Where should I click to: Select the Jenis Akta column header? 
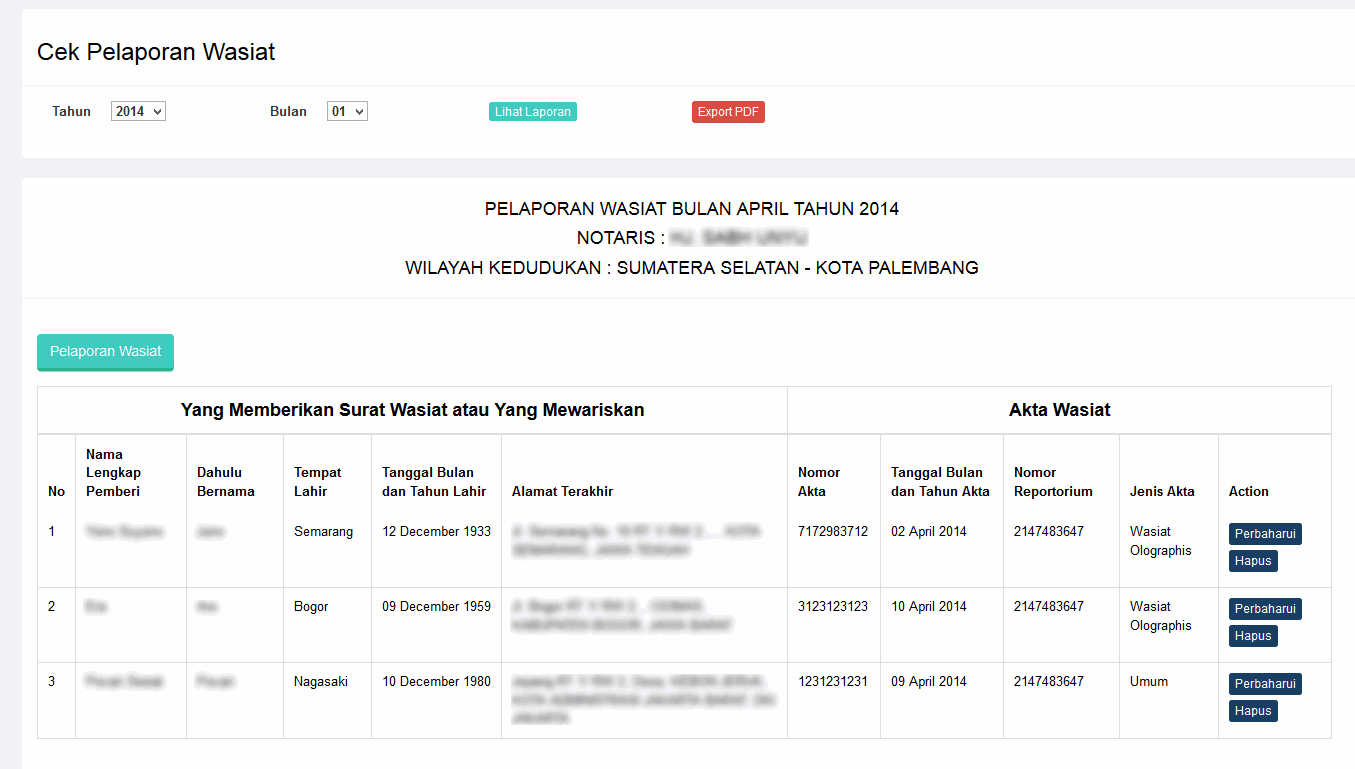point(1161,491)
